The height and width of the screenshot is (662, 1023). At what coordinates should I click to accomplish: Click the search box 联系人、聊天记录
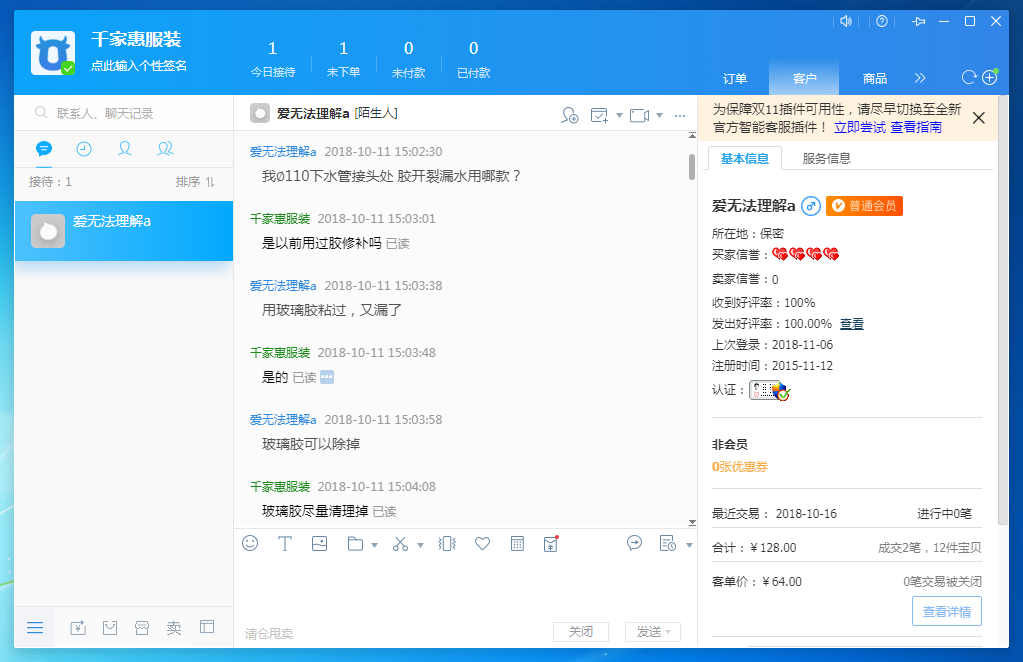click(124, 113)
